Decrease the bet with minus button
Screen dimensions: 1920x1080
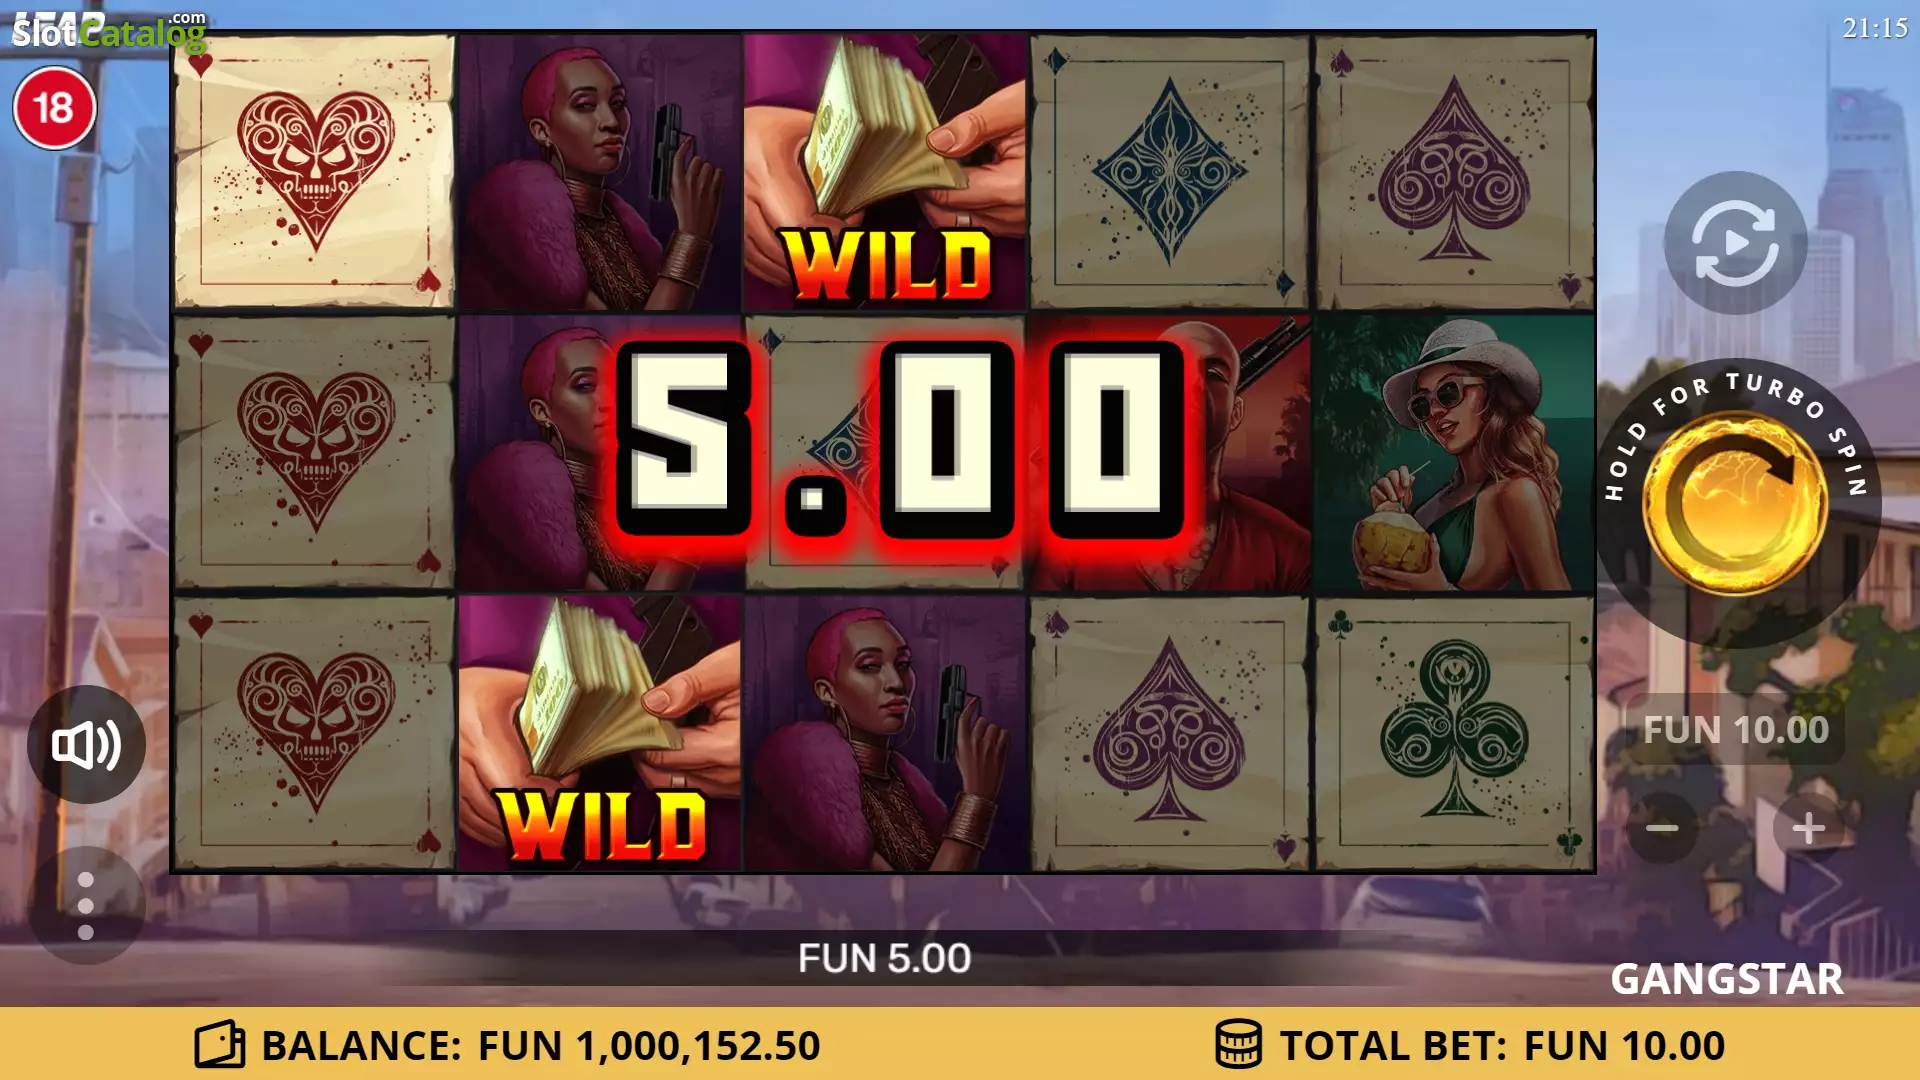click(1662, 828)
